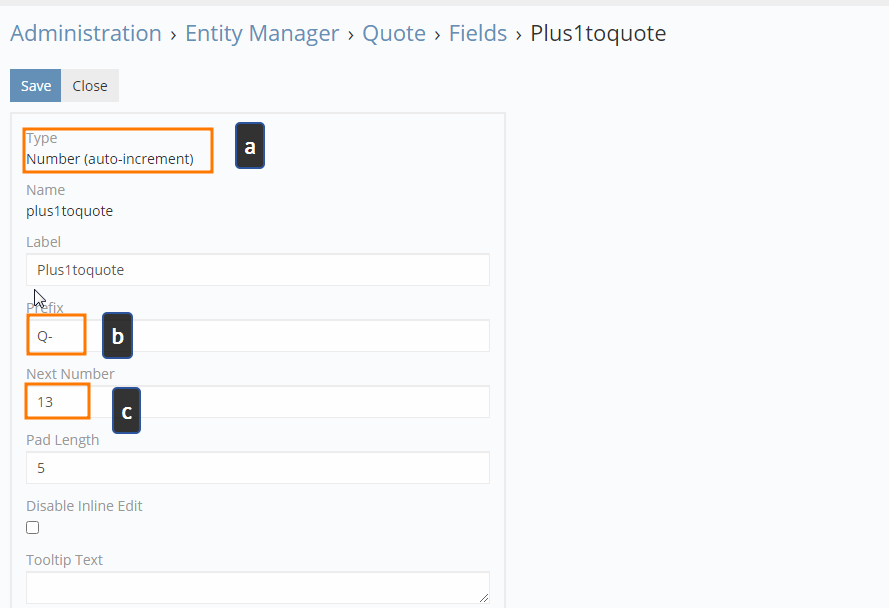Click the "Pad Length" label text

tap(62, 440)
